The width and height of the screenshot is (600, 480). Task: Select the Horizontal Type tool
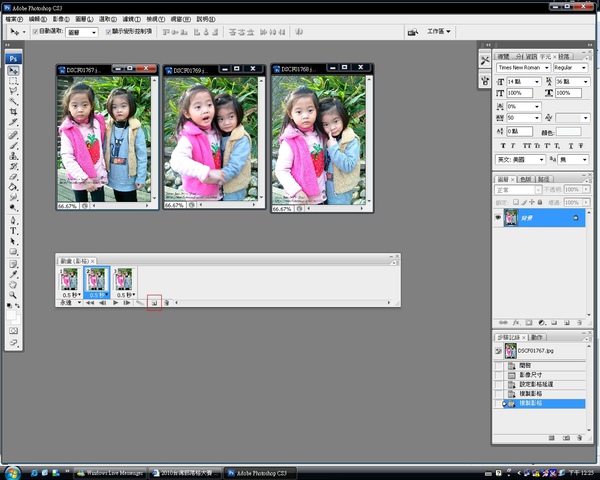click(x=13, y=231)
